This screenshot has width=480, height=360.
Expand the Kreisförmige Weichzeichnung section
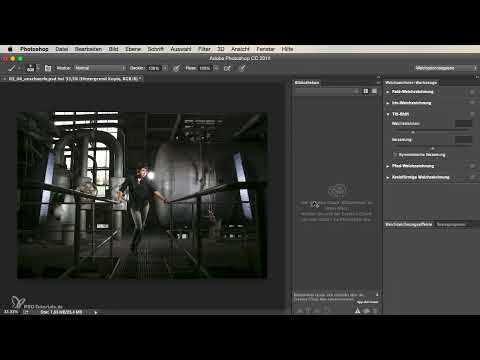tap(388, 177)
